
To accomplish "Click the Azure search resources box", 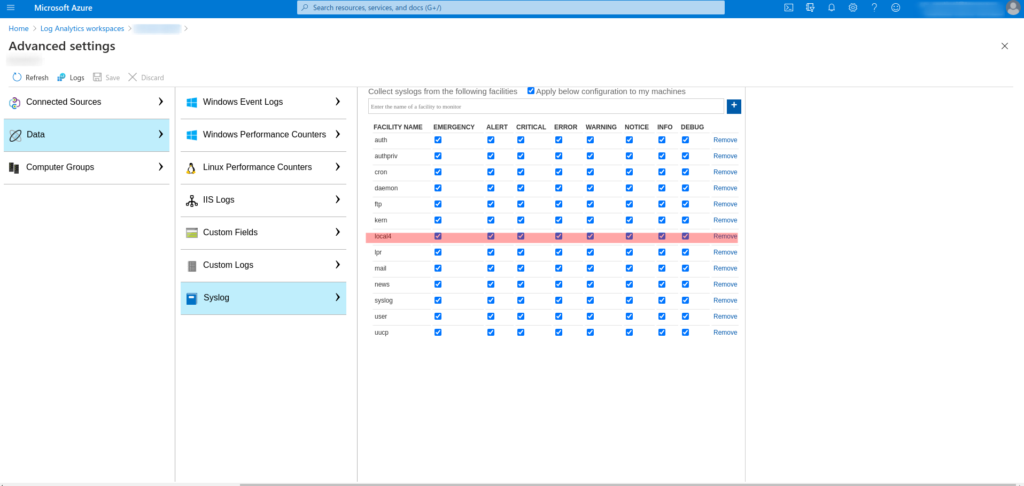I will (x=511, y=8).
